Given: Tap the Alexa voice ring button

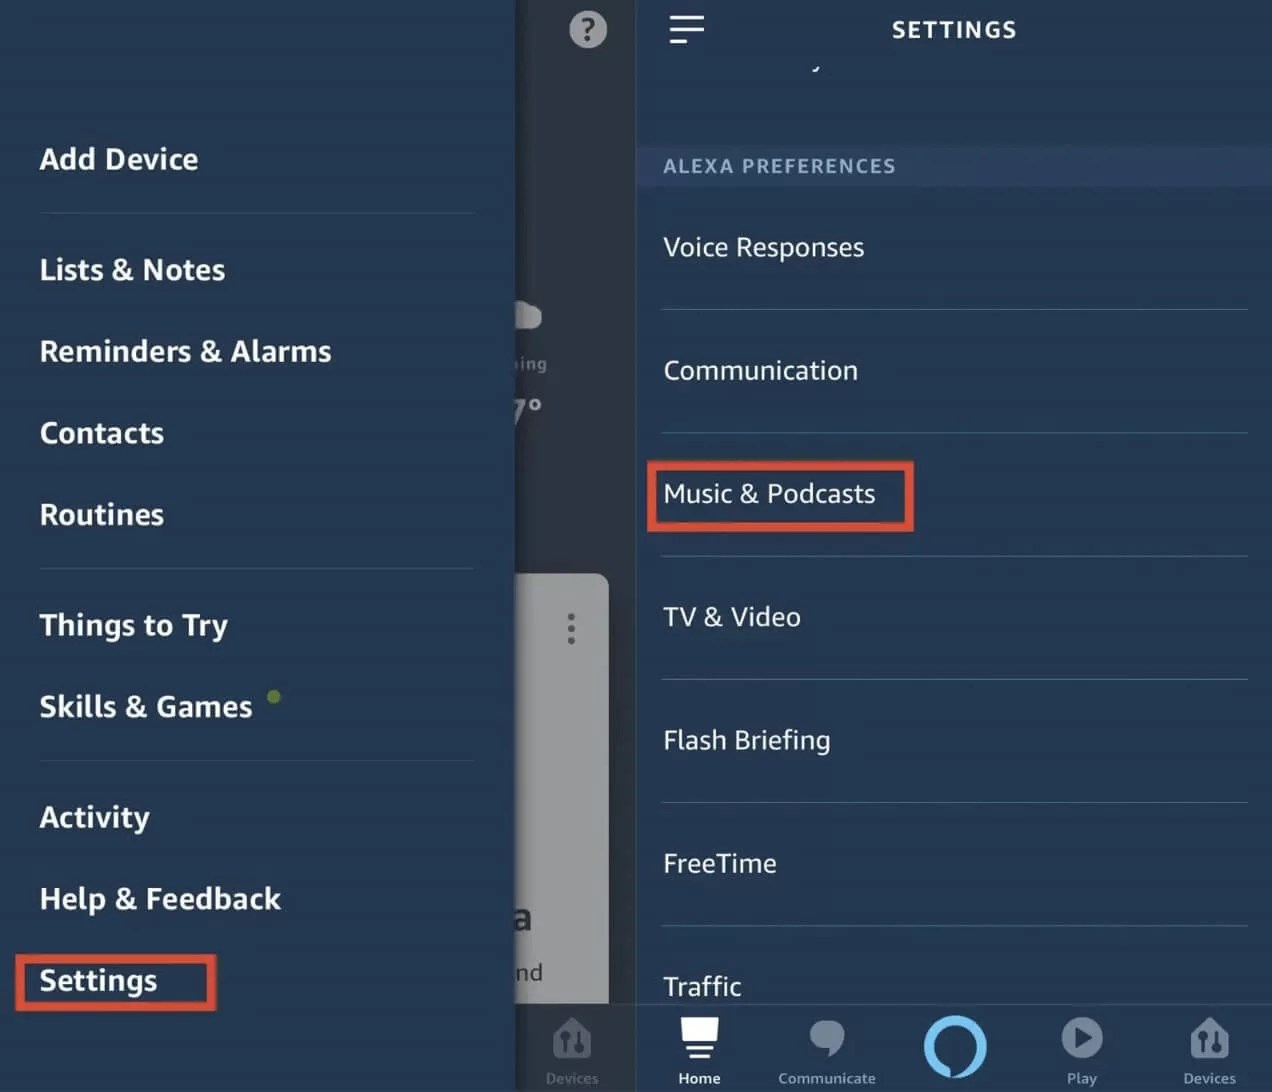Looking at the screenshot, I should 955,1047.
